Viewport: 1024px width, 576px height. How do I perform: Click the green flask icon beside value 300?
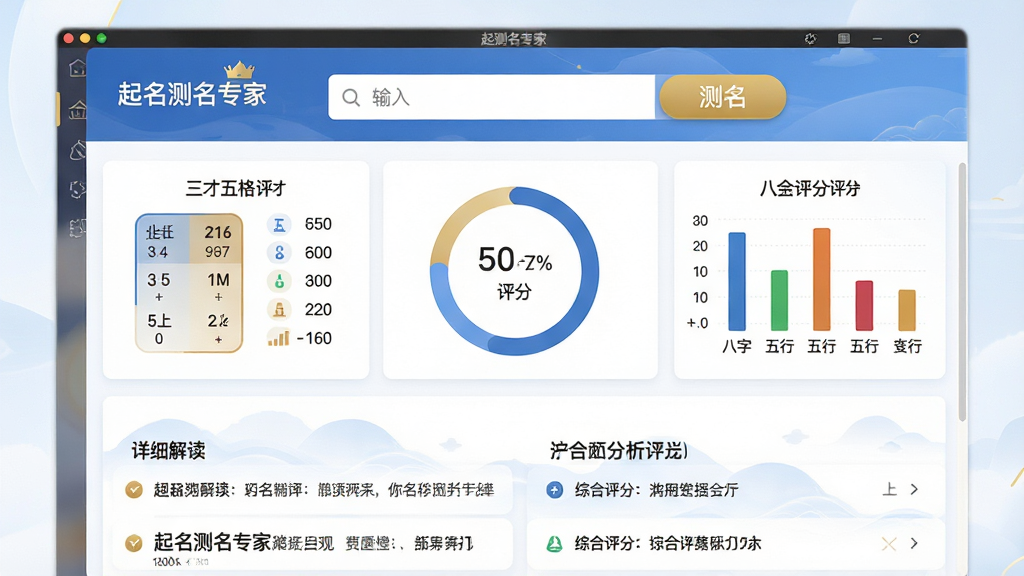pos(279,281)
